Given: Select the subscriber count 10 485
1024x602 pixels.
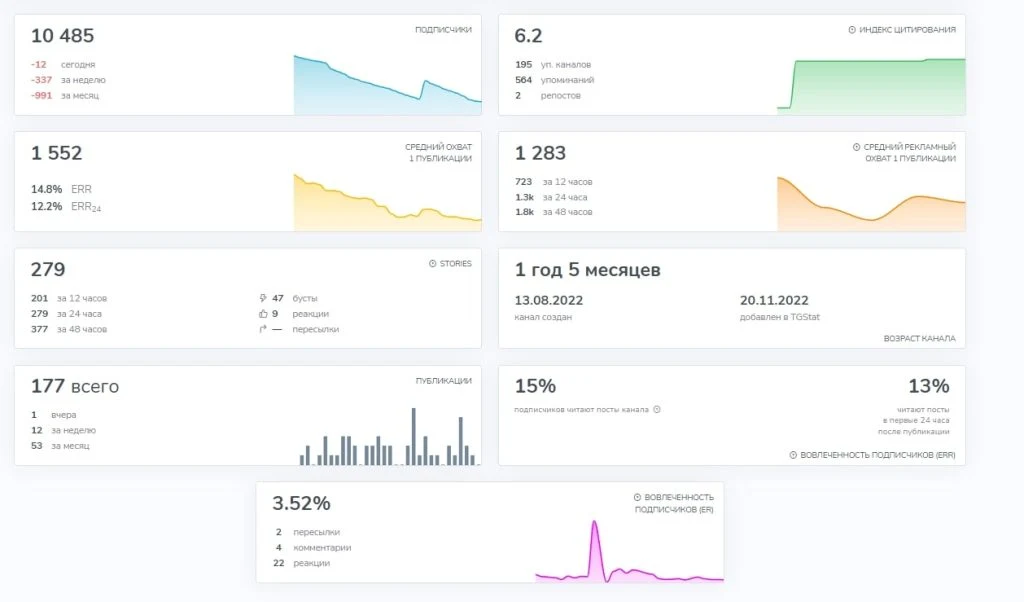Looking at the screenshot, I should [x=63, y=36].
